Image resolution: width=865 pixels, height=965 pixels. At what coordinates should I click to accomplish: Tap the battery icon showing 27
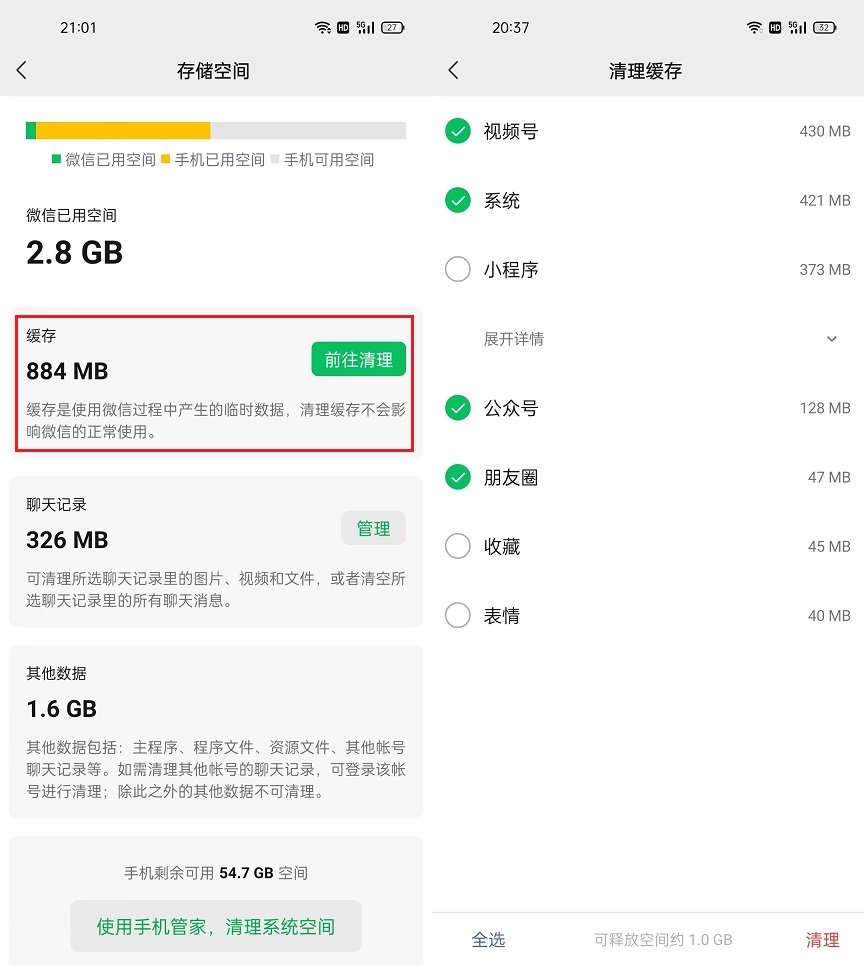coord(393,28)
